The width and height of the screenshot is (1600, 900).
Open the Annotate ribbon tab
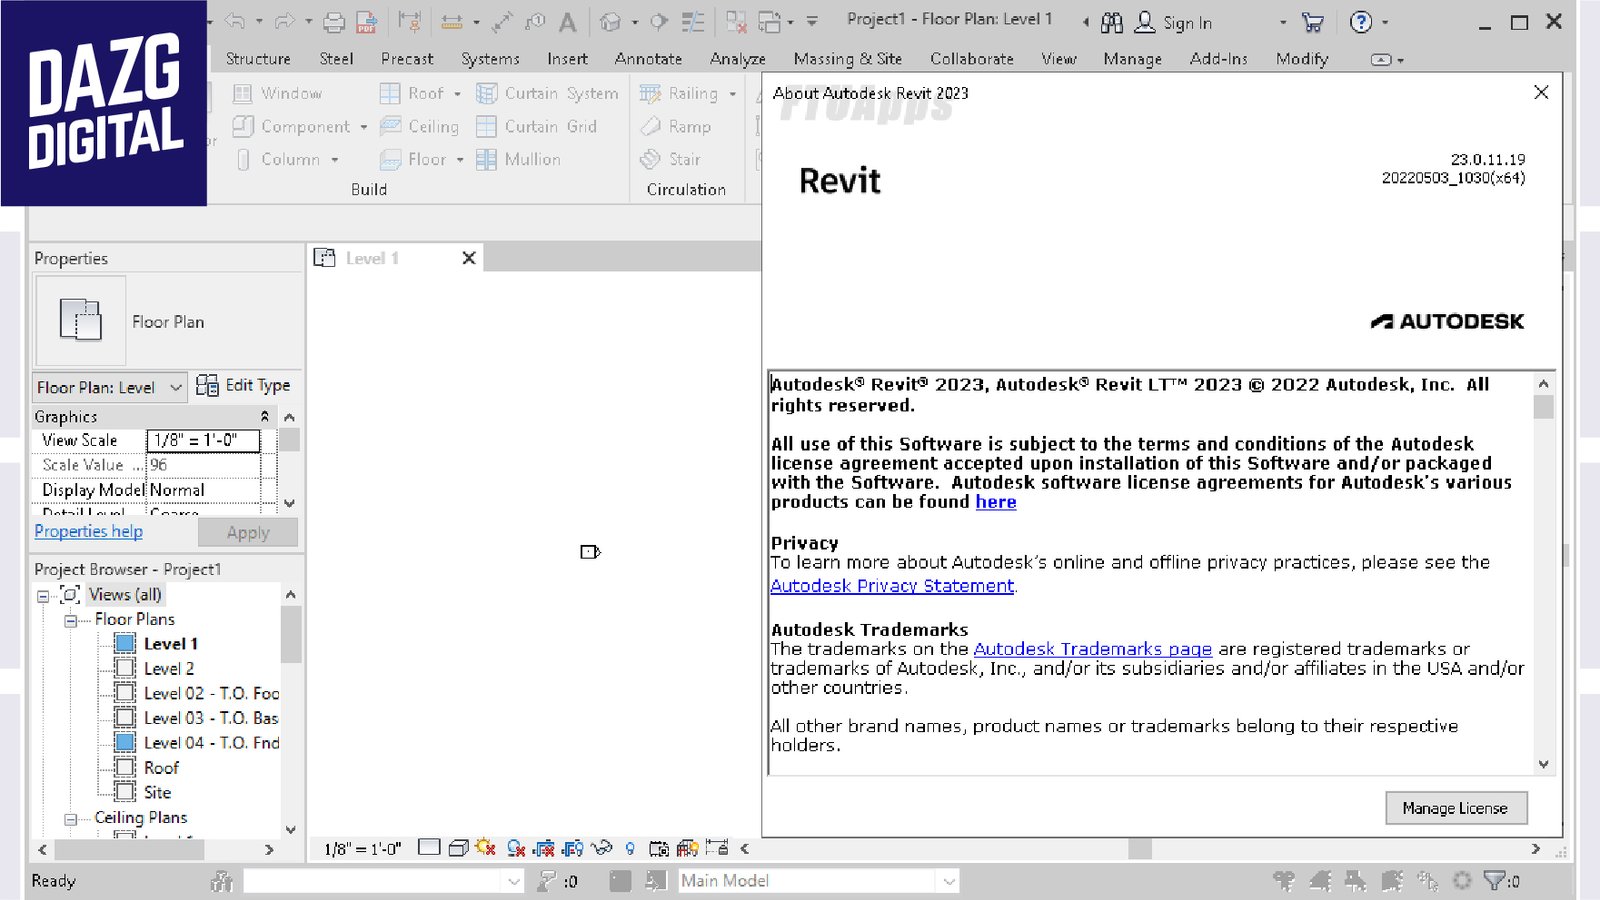tap(648, 59)
